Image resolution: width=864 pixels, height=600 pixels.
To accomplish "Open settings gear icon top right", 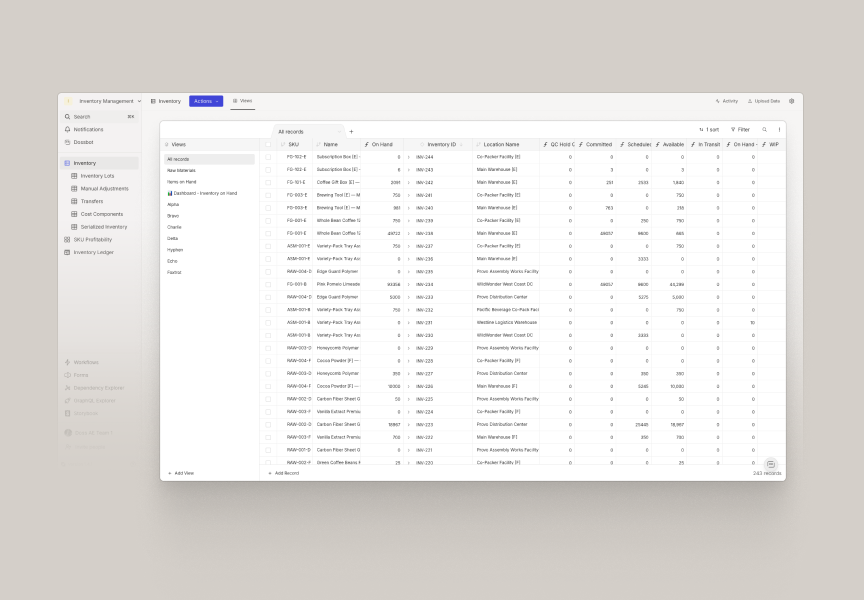I will (792, 101).
